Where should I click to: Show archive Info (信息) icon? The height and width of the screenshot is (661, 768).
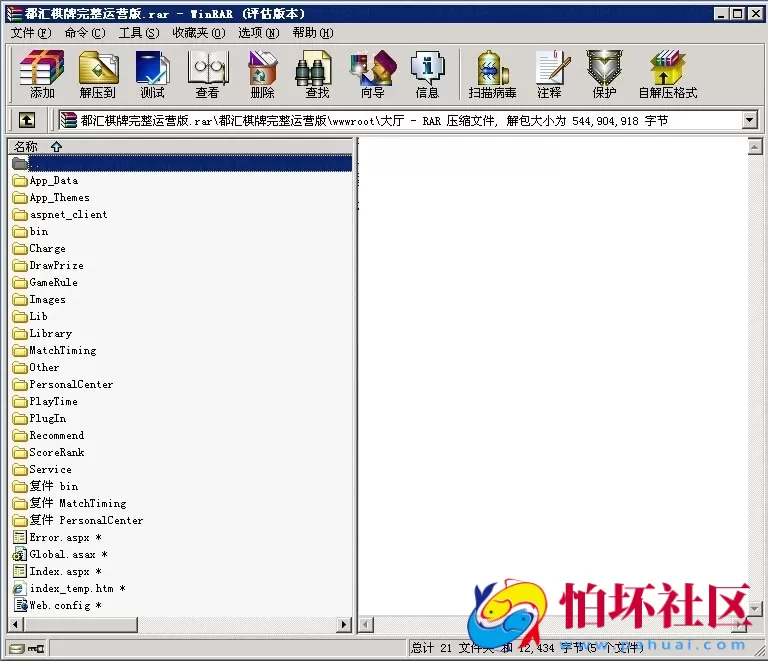(427, 74)
